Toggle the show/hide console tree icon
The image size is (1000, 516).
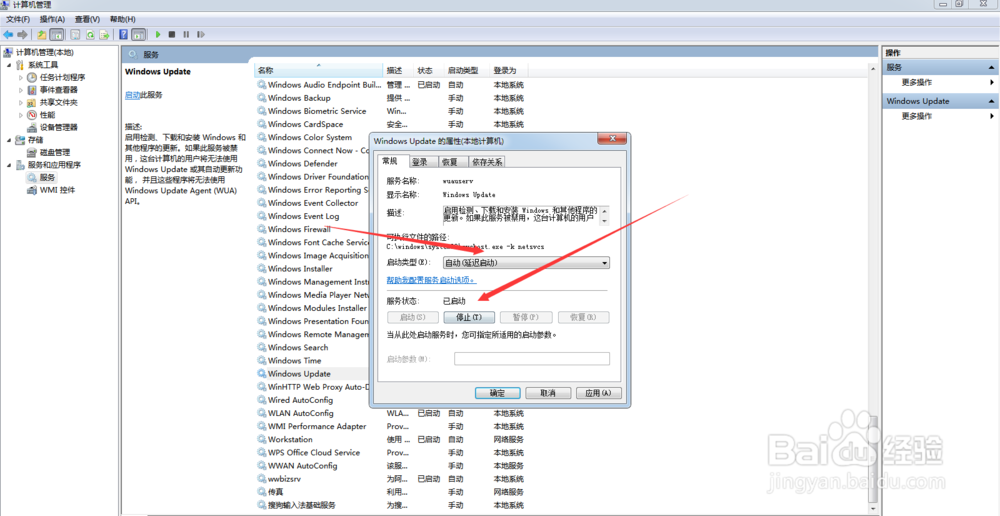click(56, 34)
